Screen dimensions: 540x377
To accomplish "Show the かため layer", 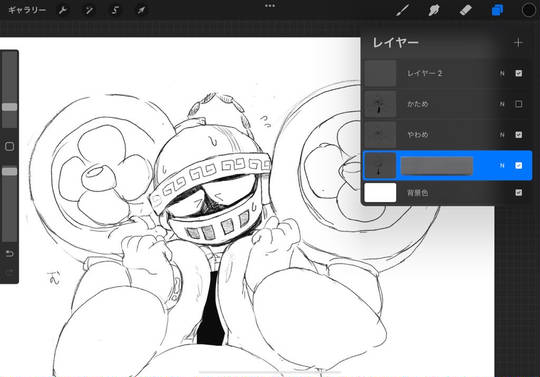I will tap(519, 104).
